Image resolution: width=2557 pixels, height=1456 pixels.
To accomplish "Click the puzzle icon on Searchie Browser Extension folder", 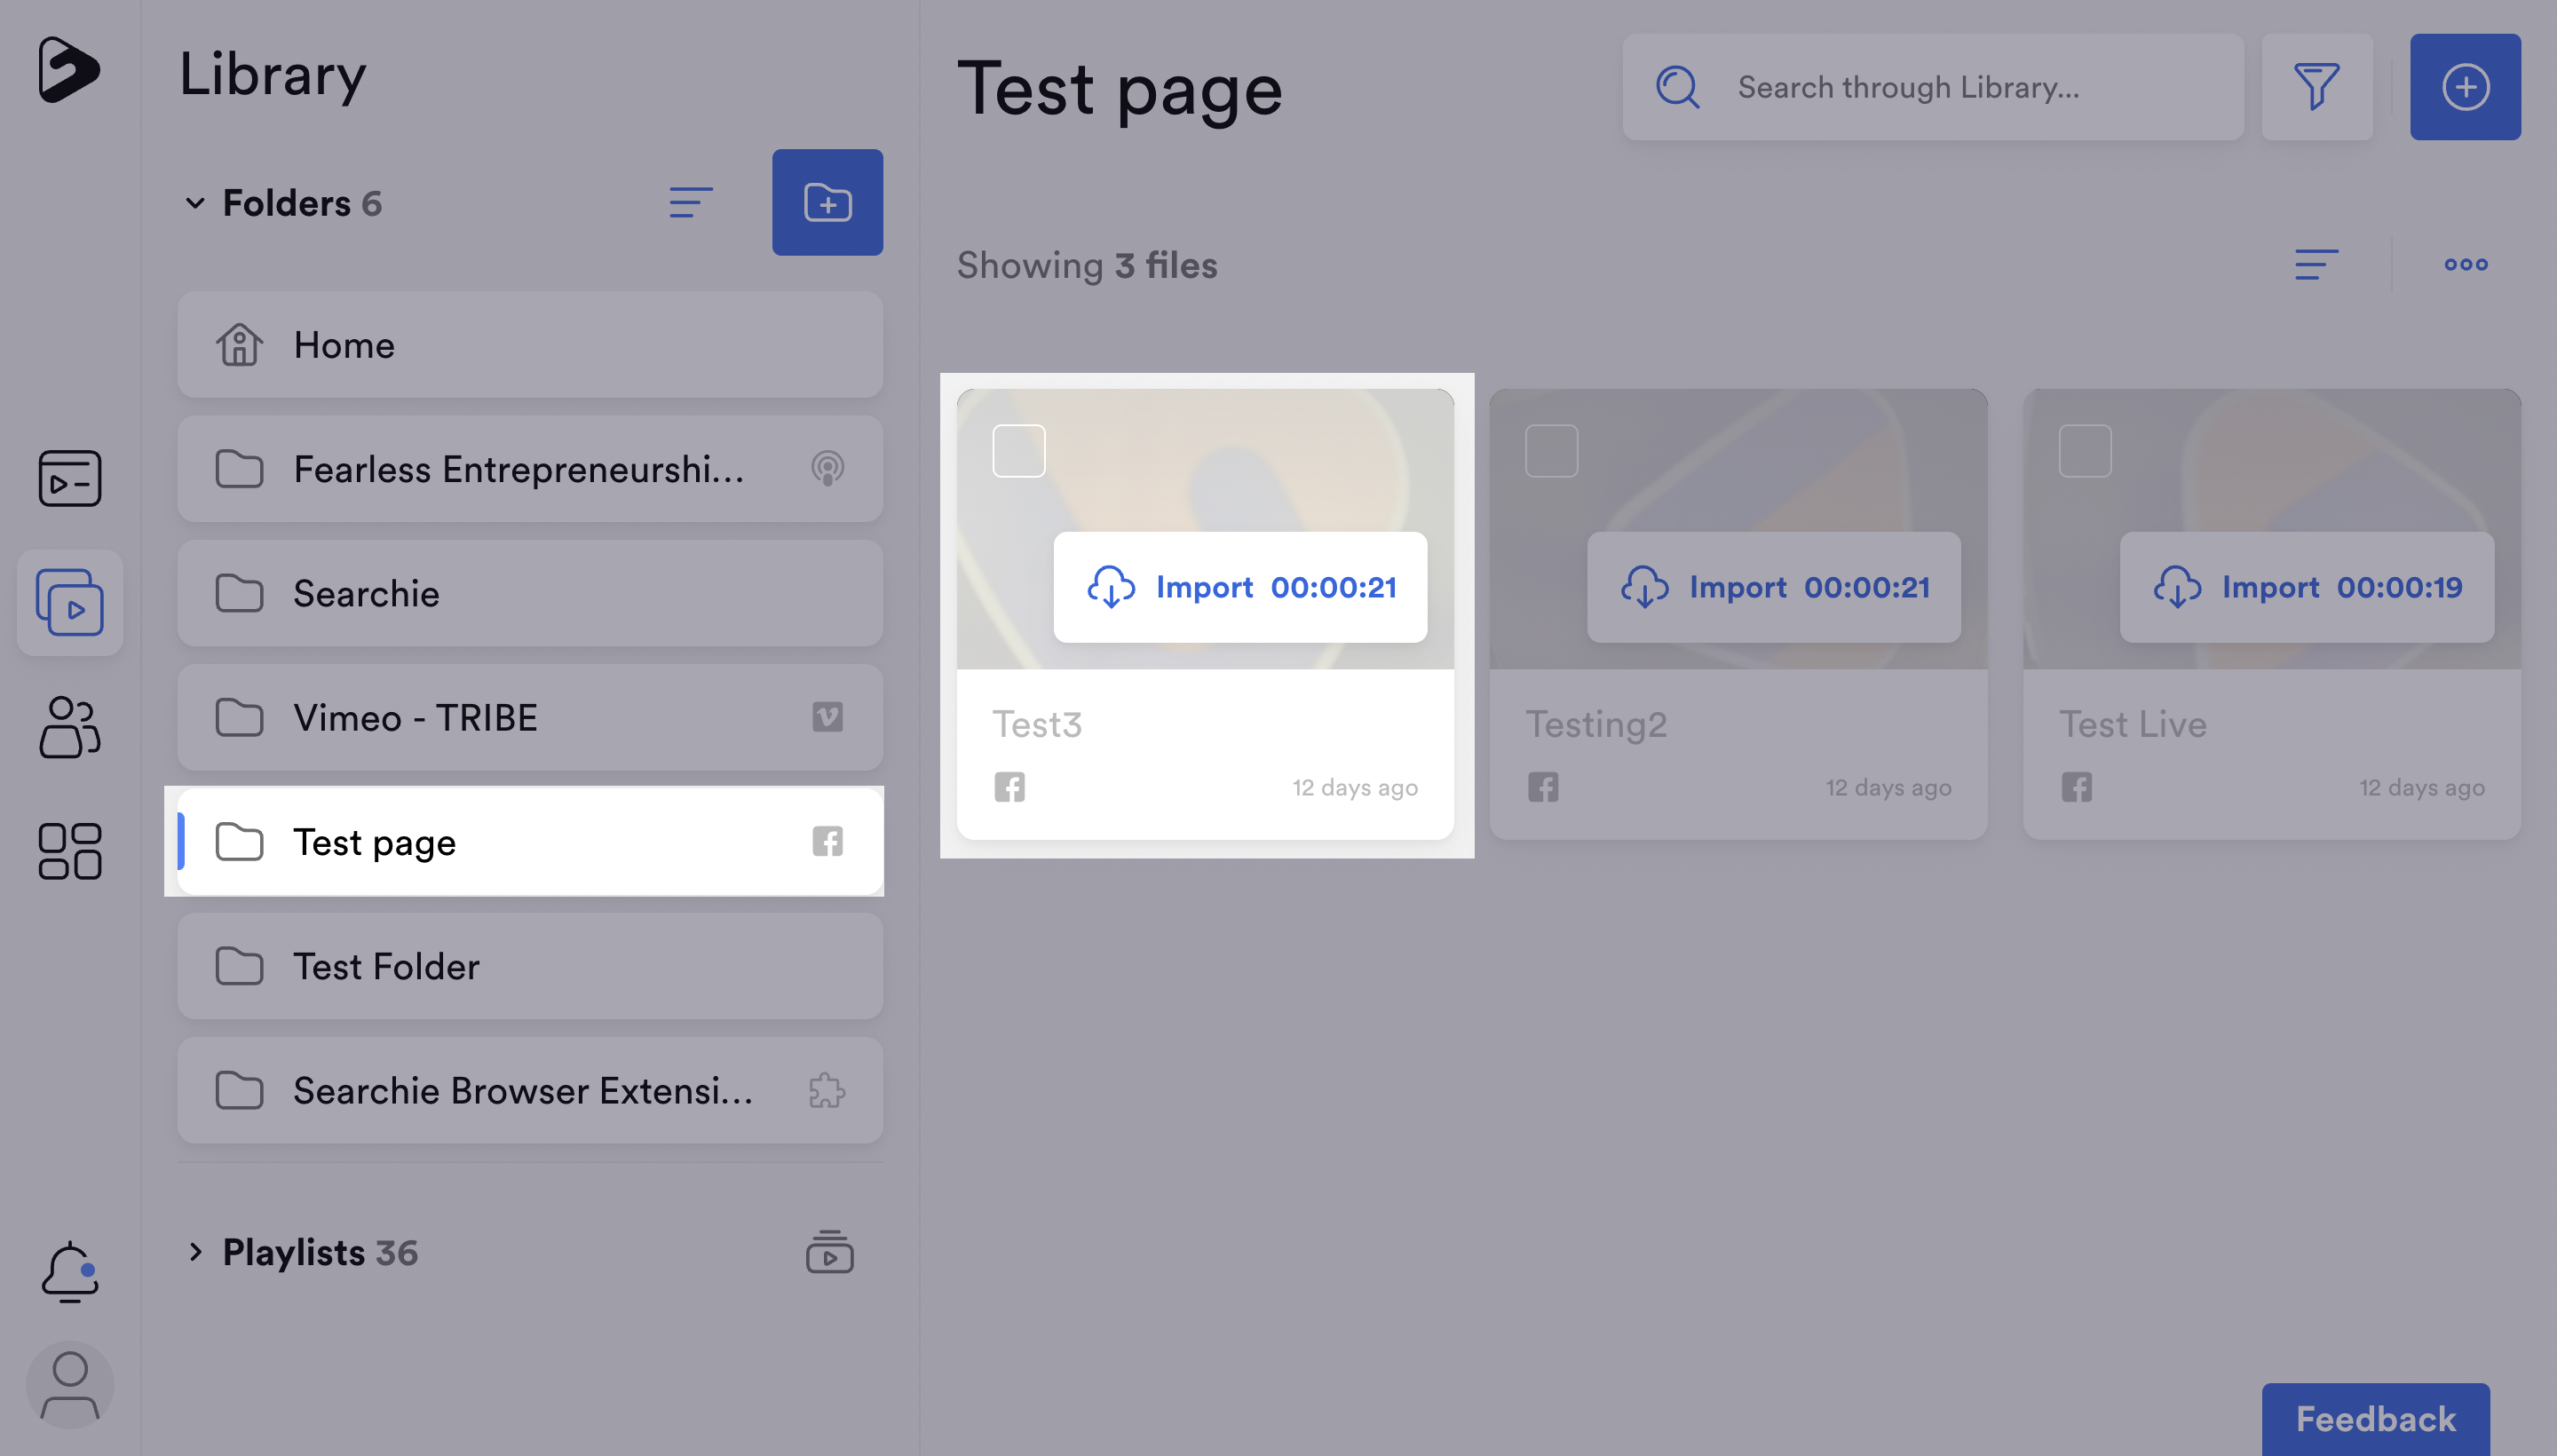I will click(x=827, y=1090).
